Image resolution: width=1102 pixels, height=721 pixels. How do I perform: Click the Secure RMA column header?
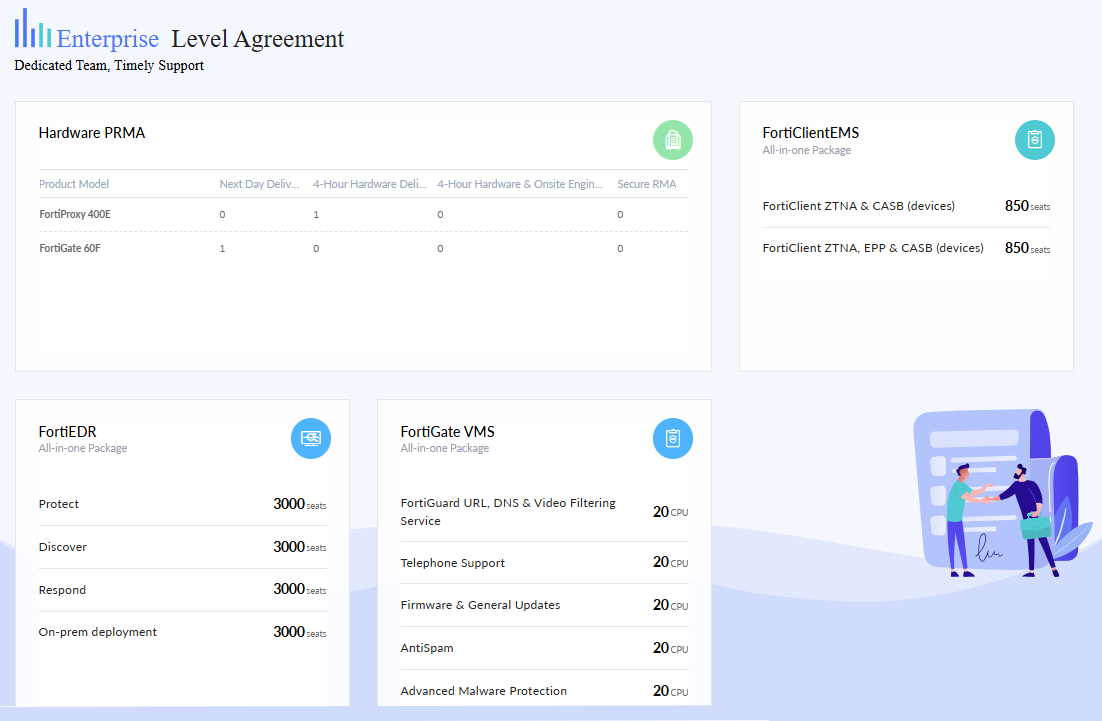point(647,184)
